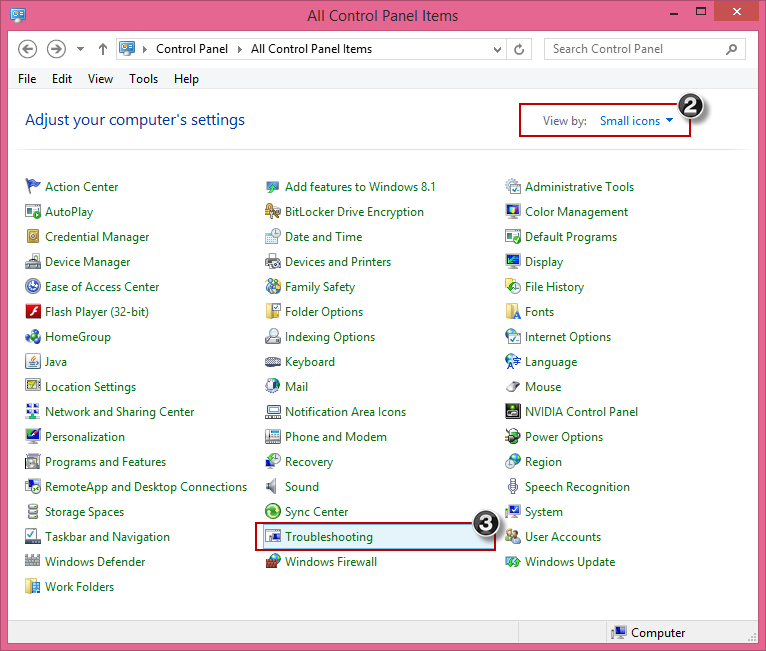Open the File menu
The image size is (766, 651).
coord(27,79)
